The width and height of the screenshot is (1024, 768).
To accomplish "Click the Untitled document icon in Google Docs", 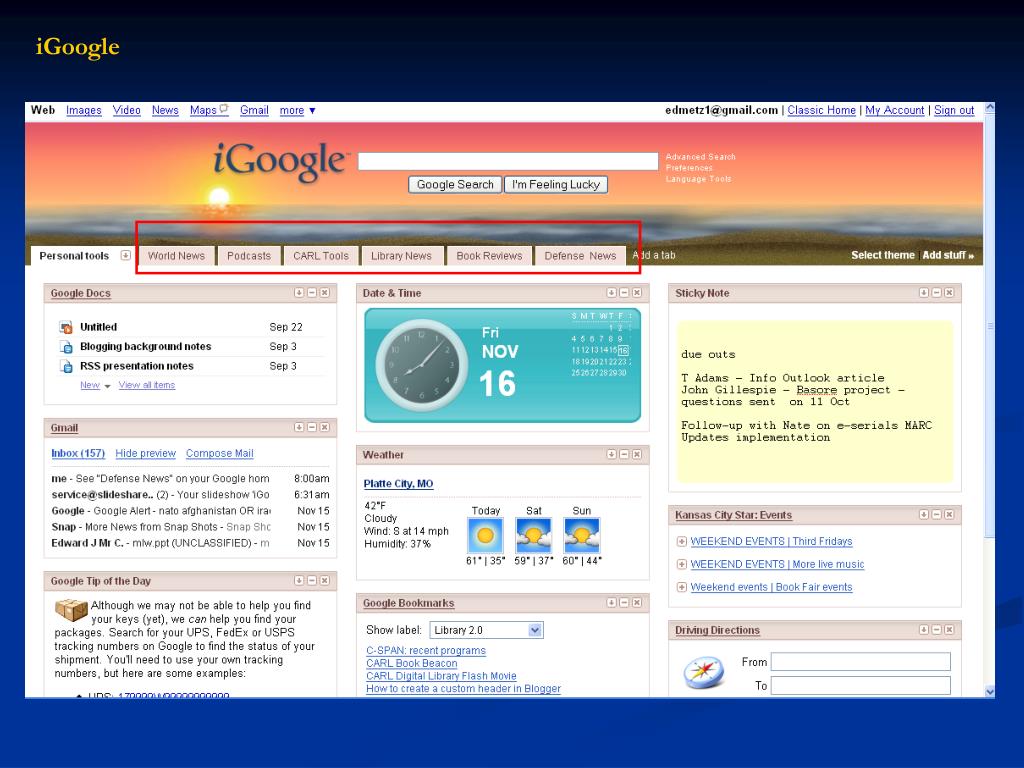I will [x=66, y=327].
